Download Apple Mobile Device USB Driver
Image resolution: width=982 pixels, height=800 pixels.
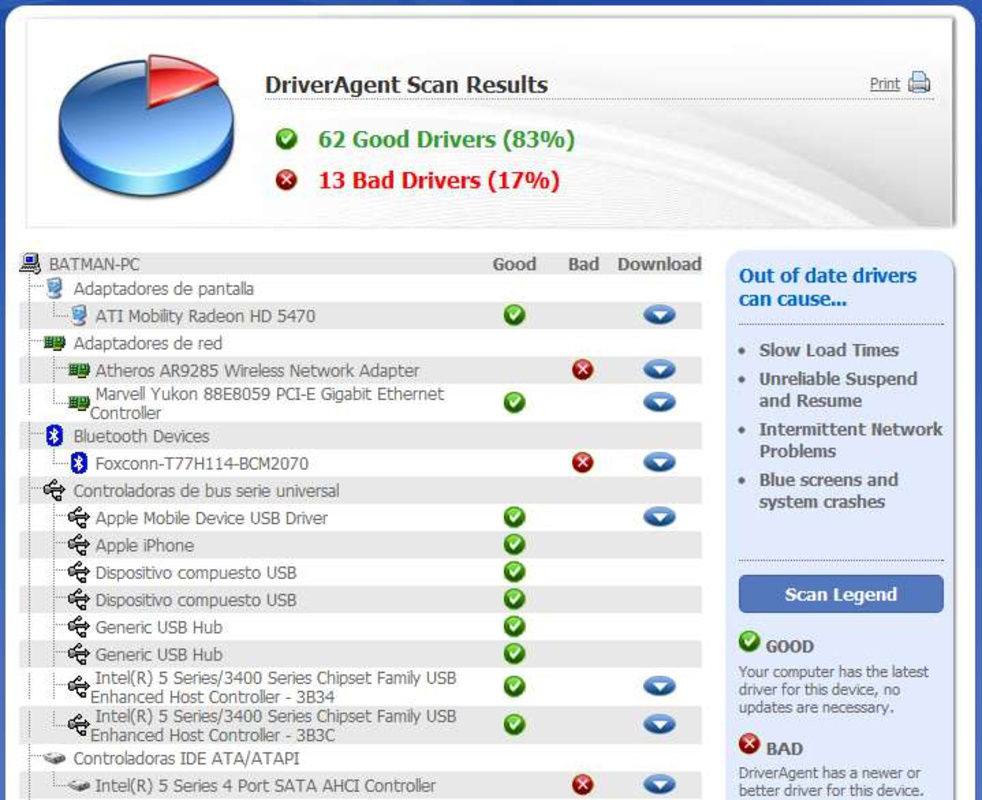pyautogui.click(x=659, y=517)
